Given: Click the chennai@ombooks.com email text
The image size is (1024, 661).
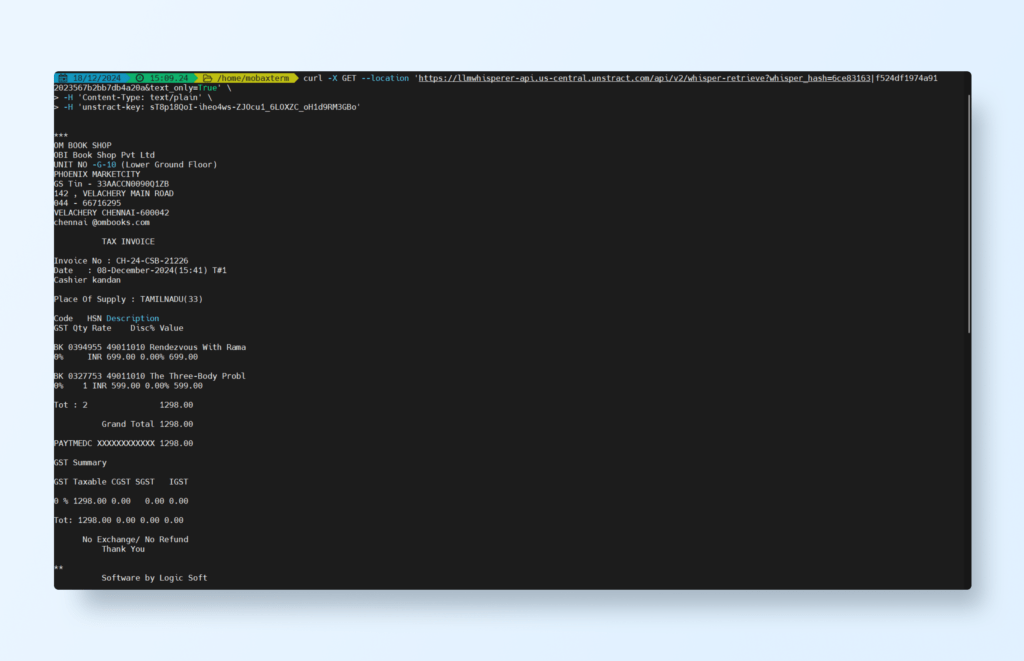Looking at the screenshot, I should [x=101, y=222].
